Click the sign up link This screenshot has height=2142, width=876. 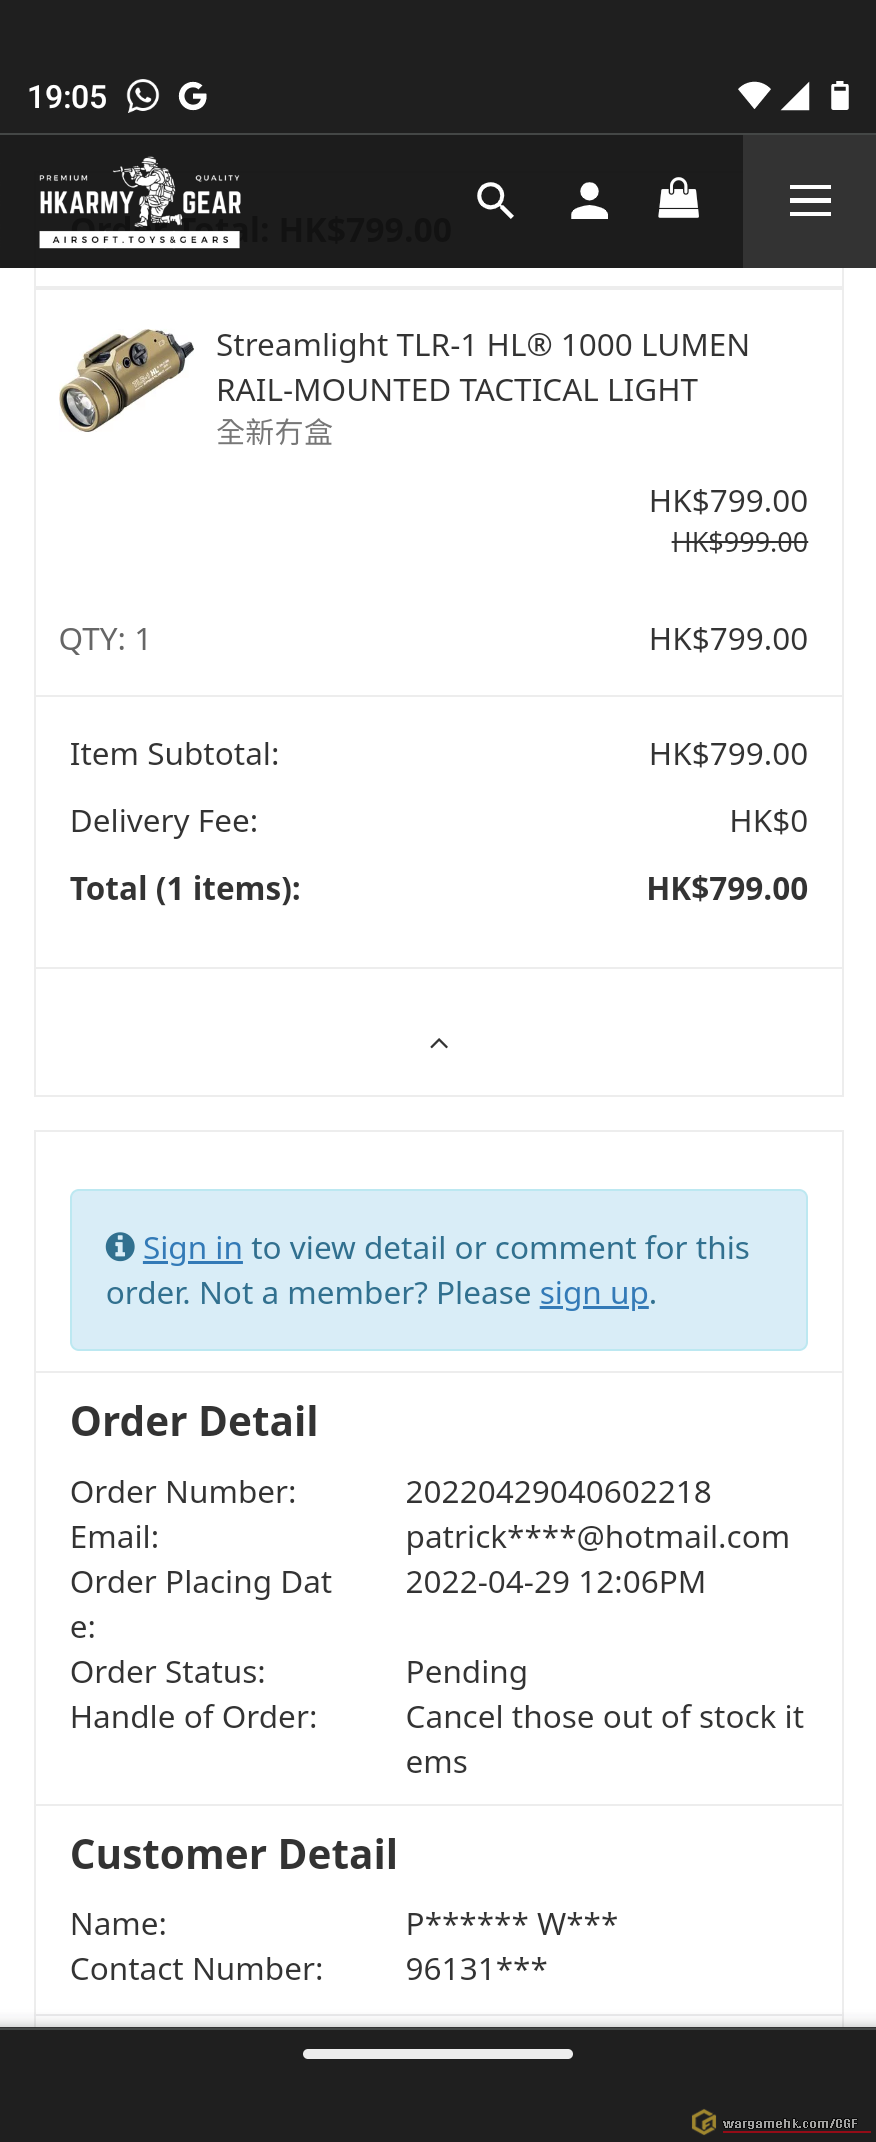tap(594, 1293)
